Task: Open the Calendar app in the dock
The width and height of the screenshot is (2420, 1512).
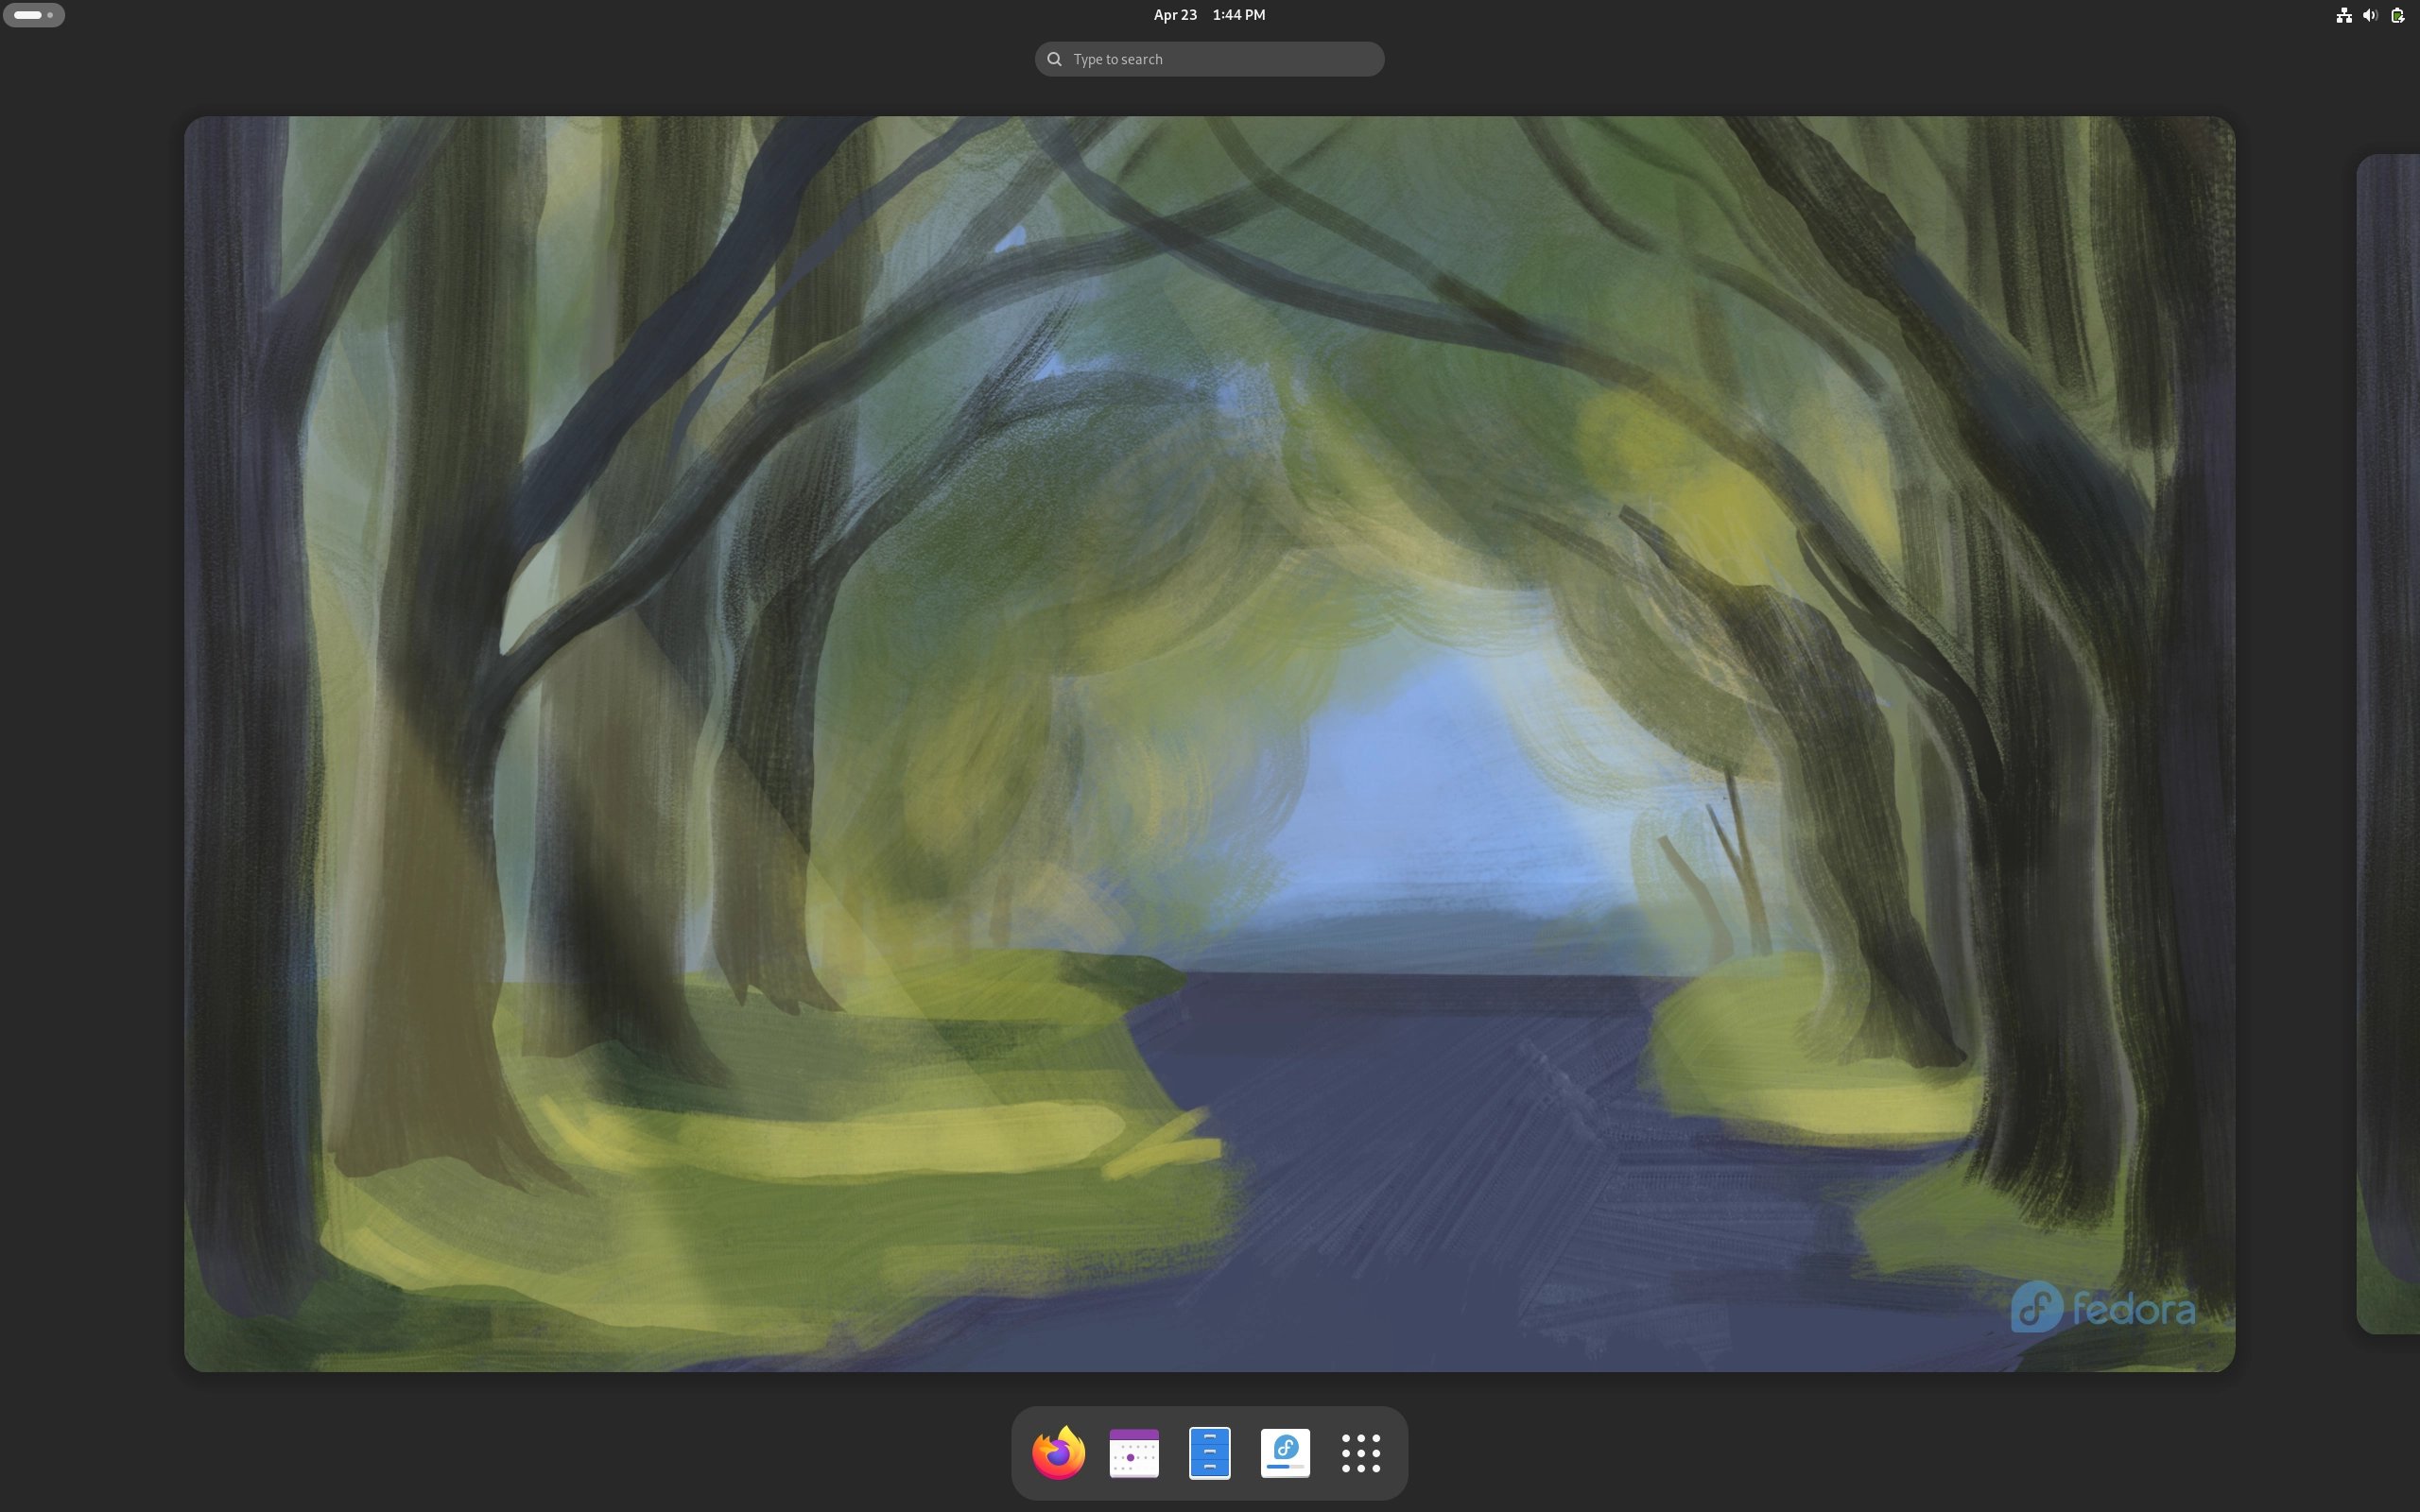Action: point(1134,1453)
